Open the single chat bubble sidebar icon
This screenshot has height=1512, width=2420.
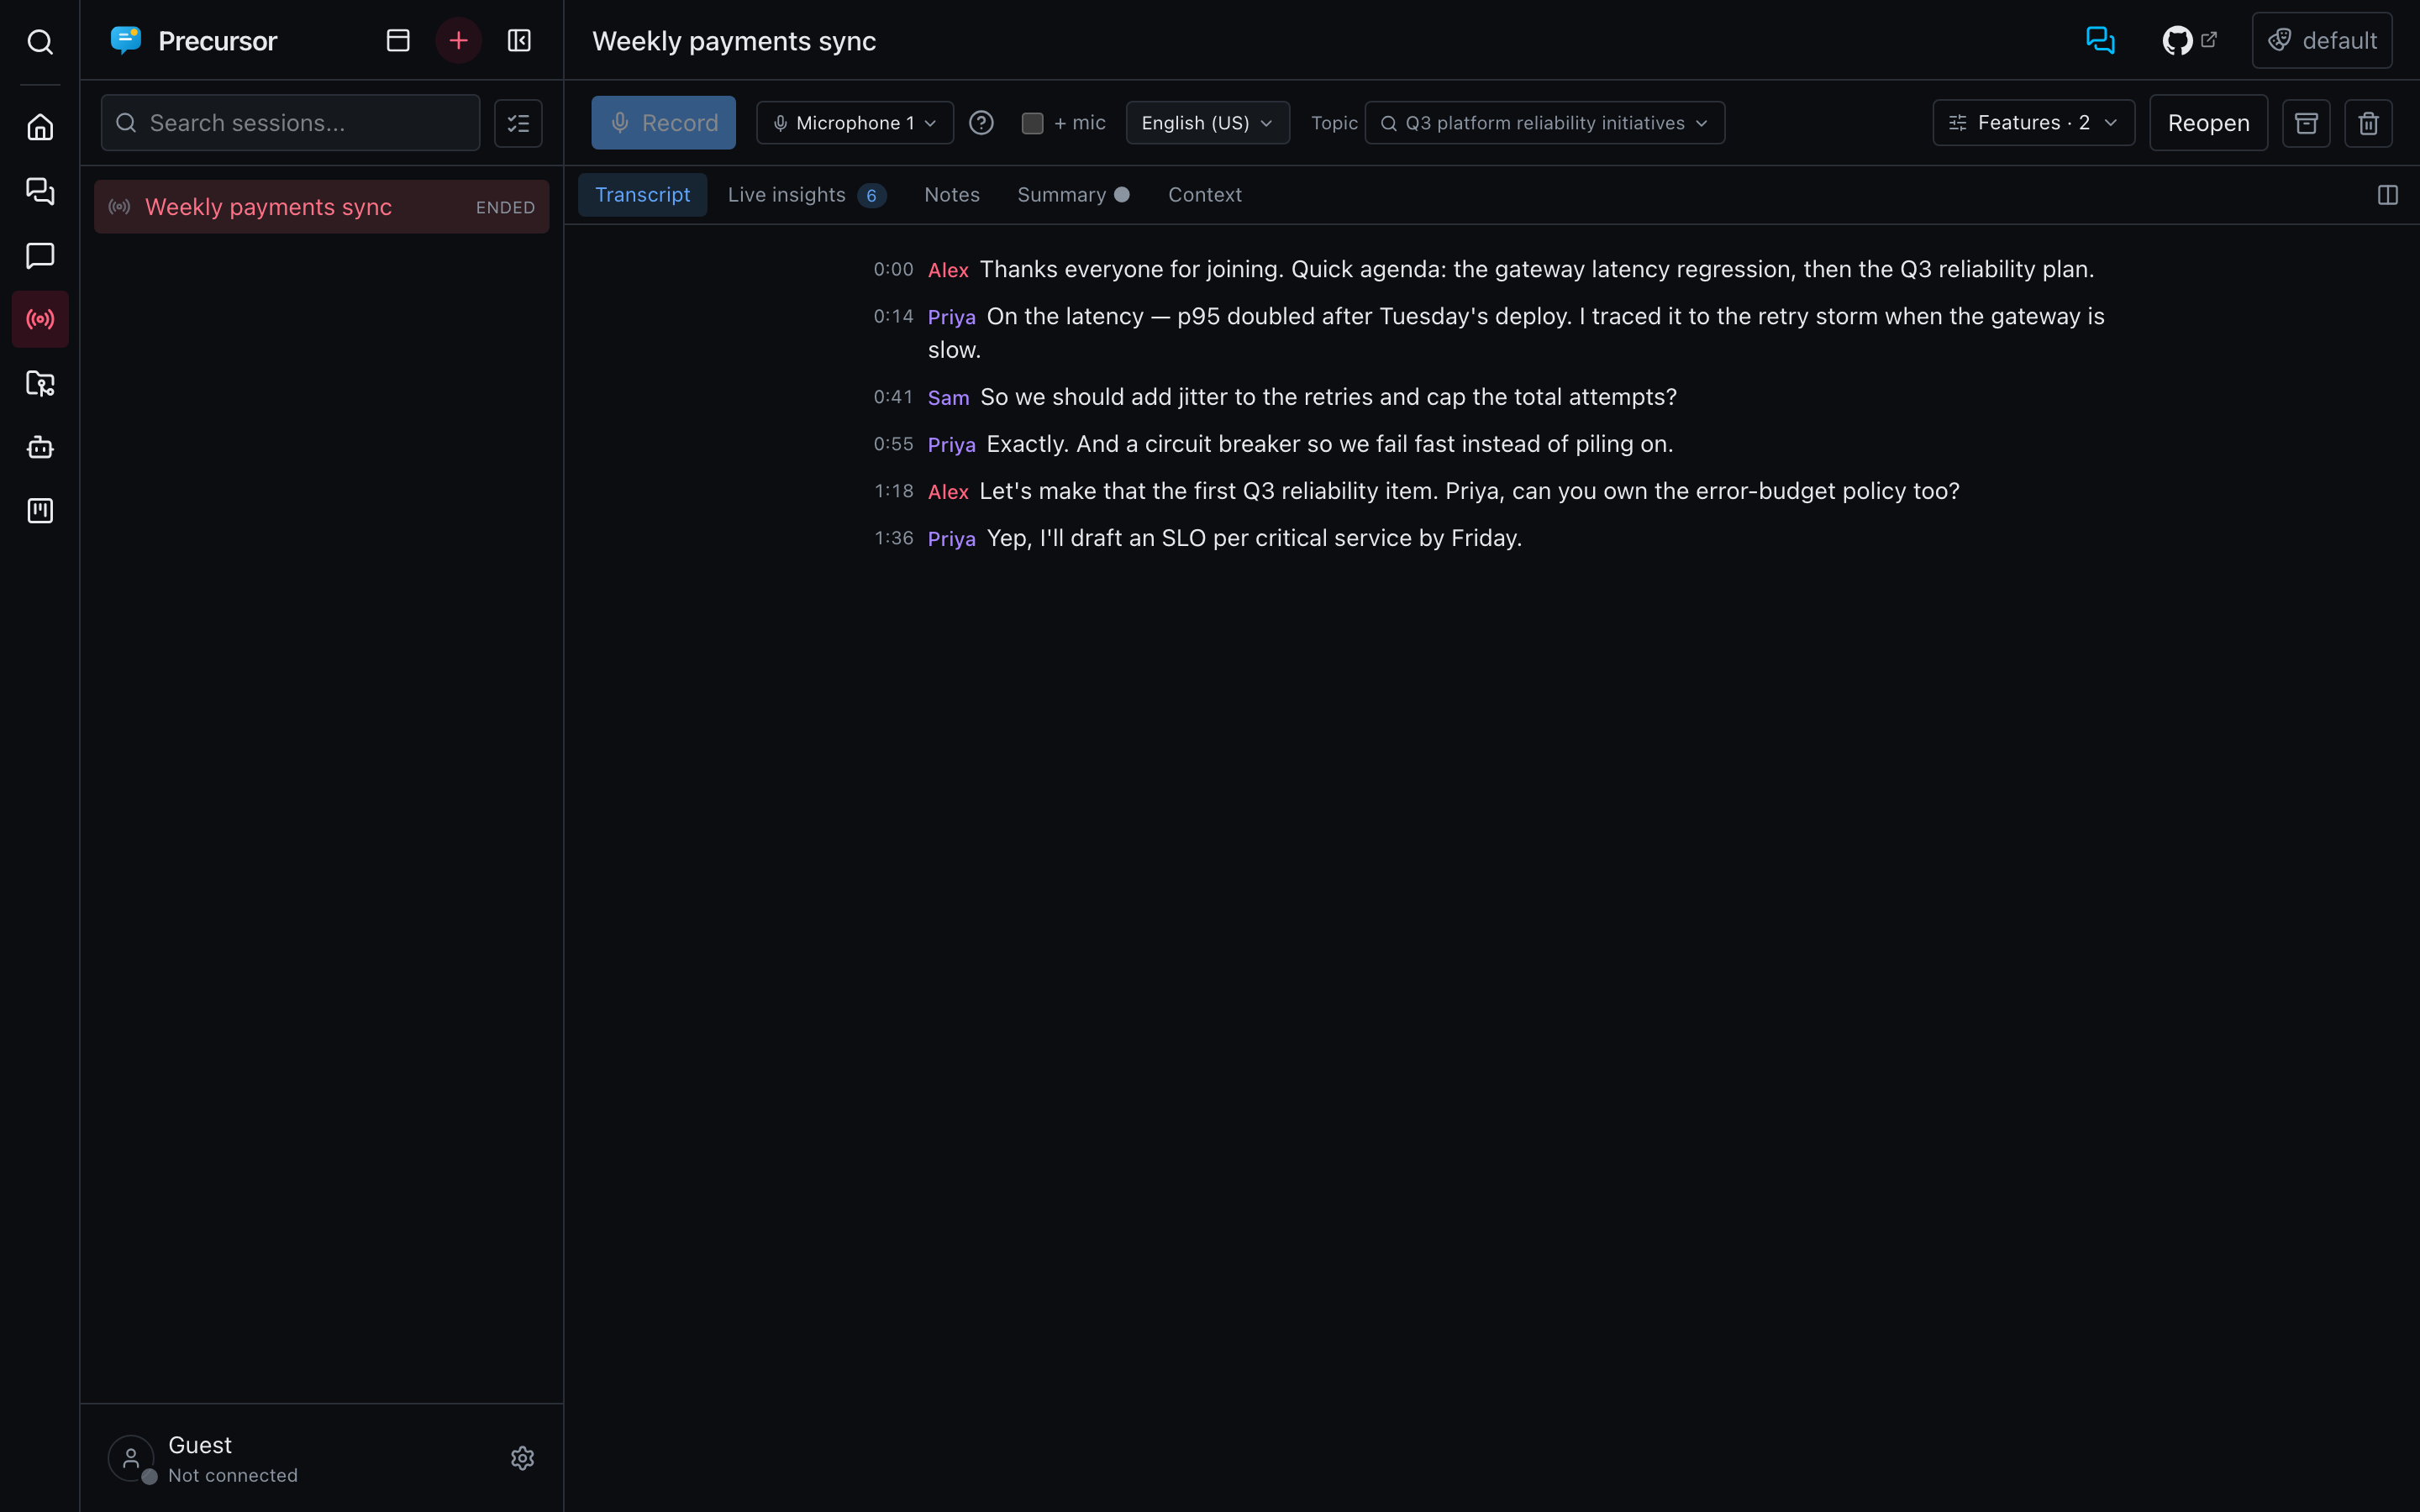coord(40,255)
